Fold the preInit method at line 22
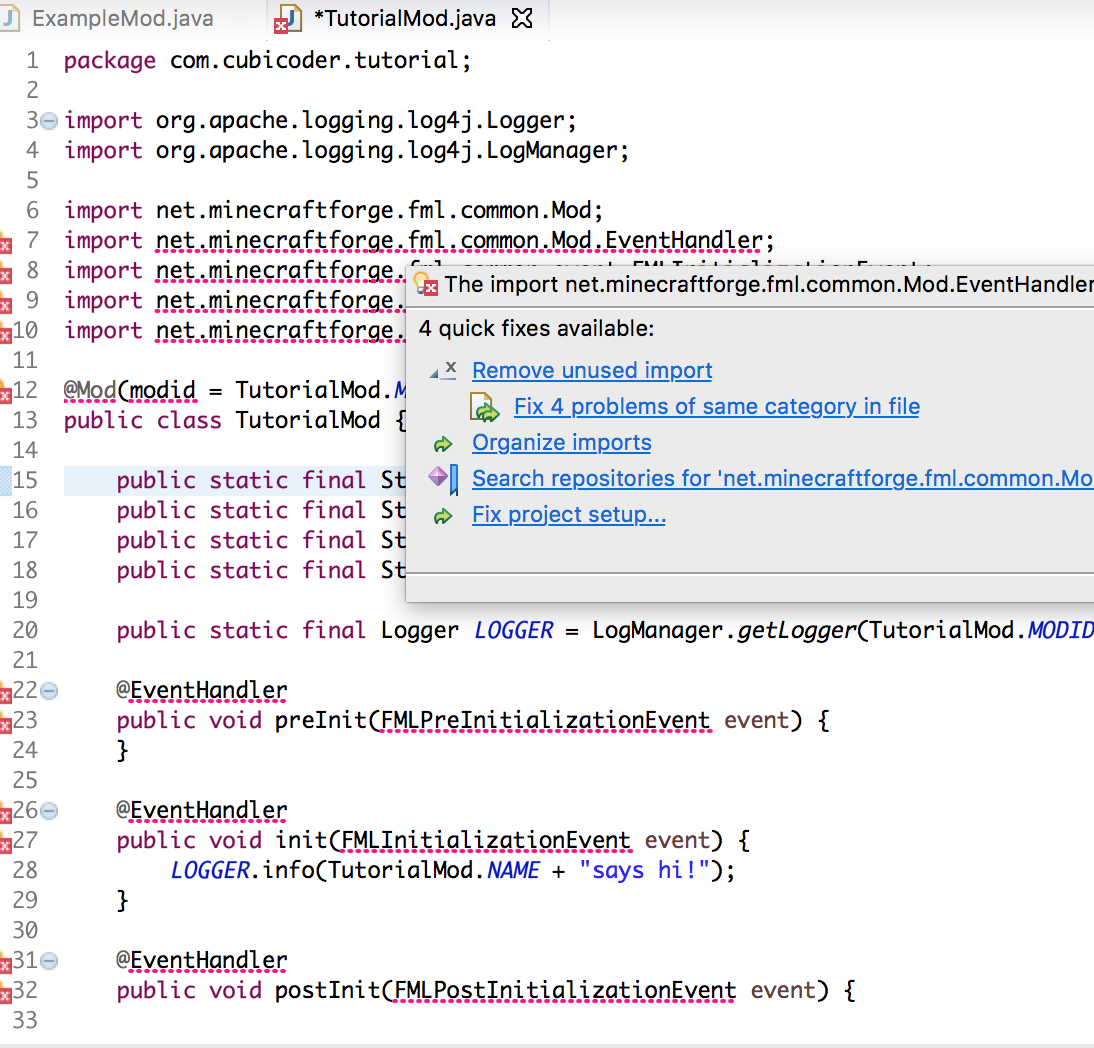The width and height of the screenshot is (1094, 1048). click(x=49, y=691)
